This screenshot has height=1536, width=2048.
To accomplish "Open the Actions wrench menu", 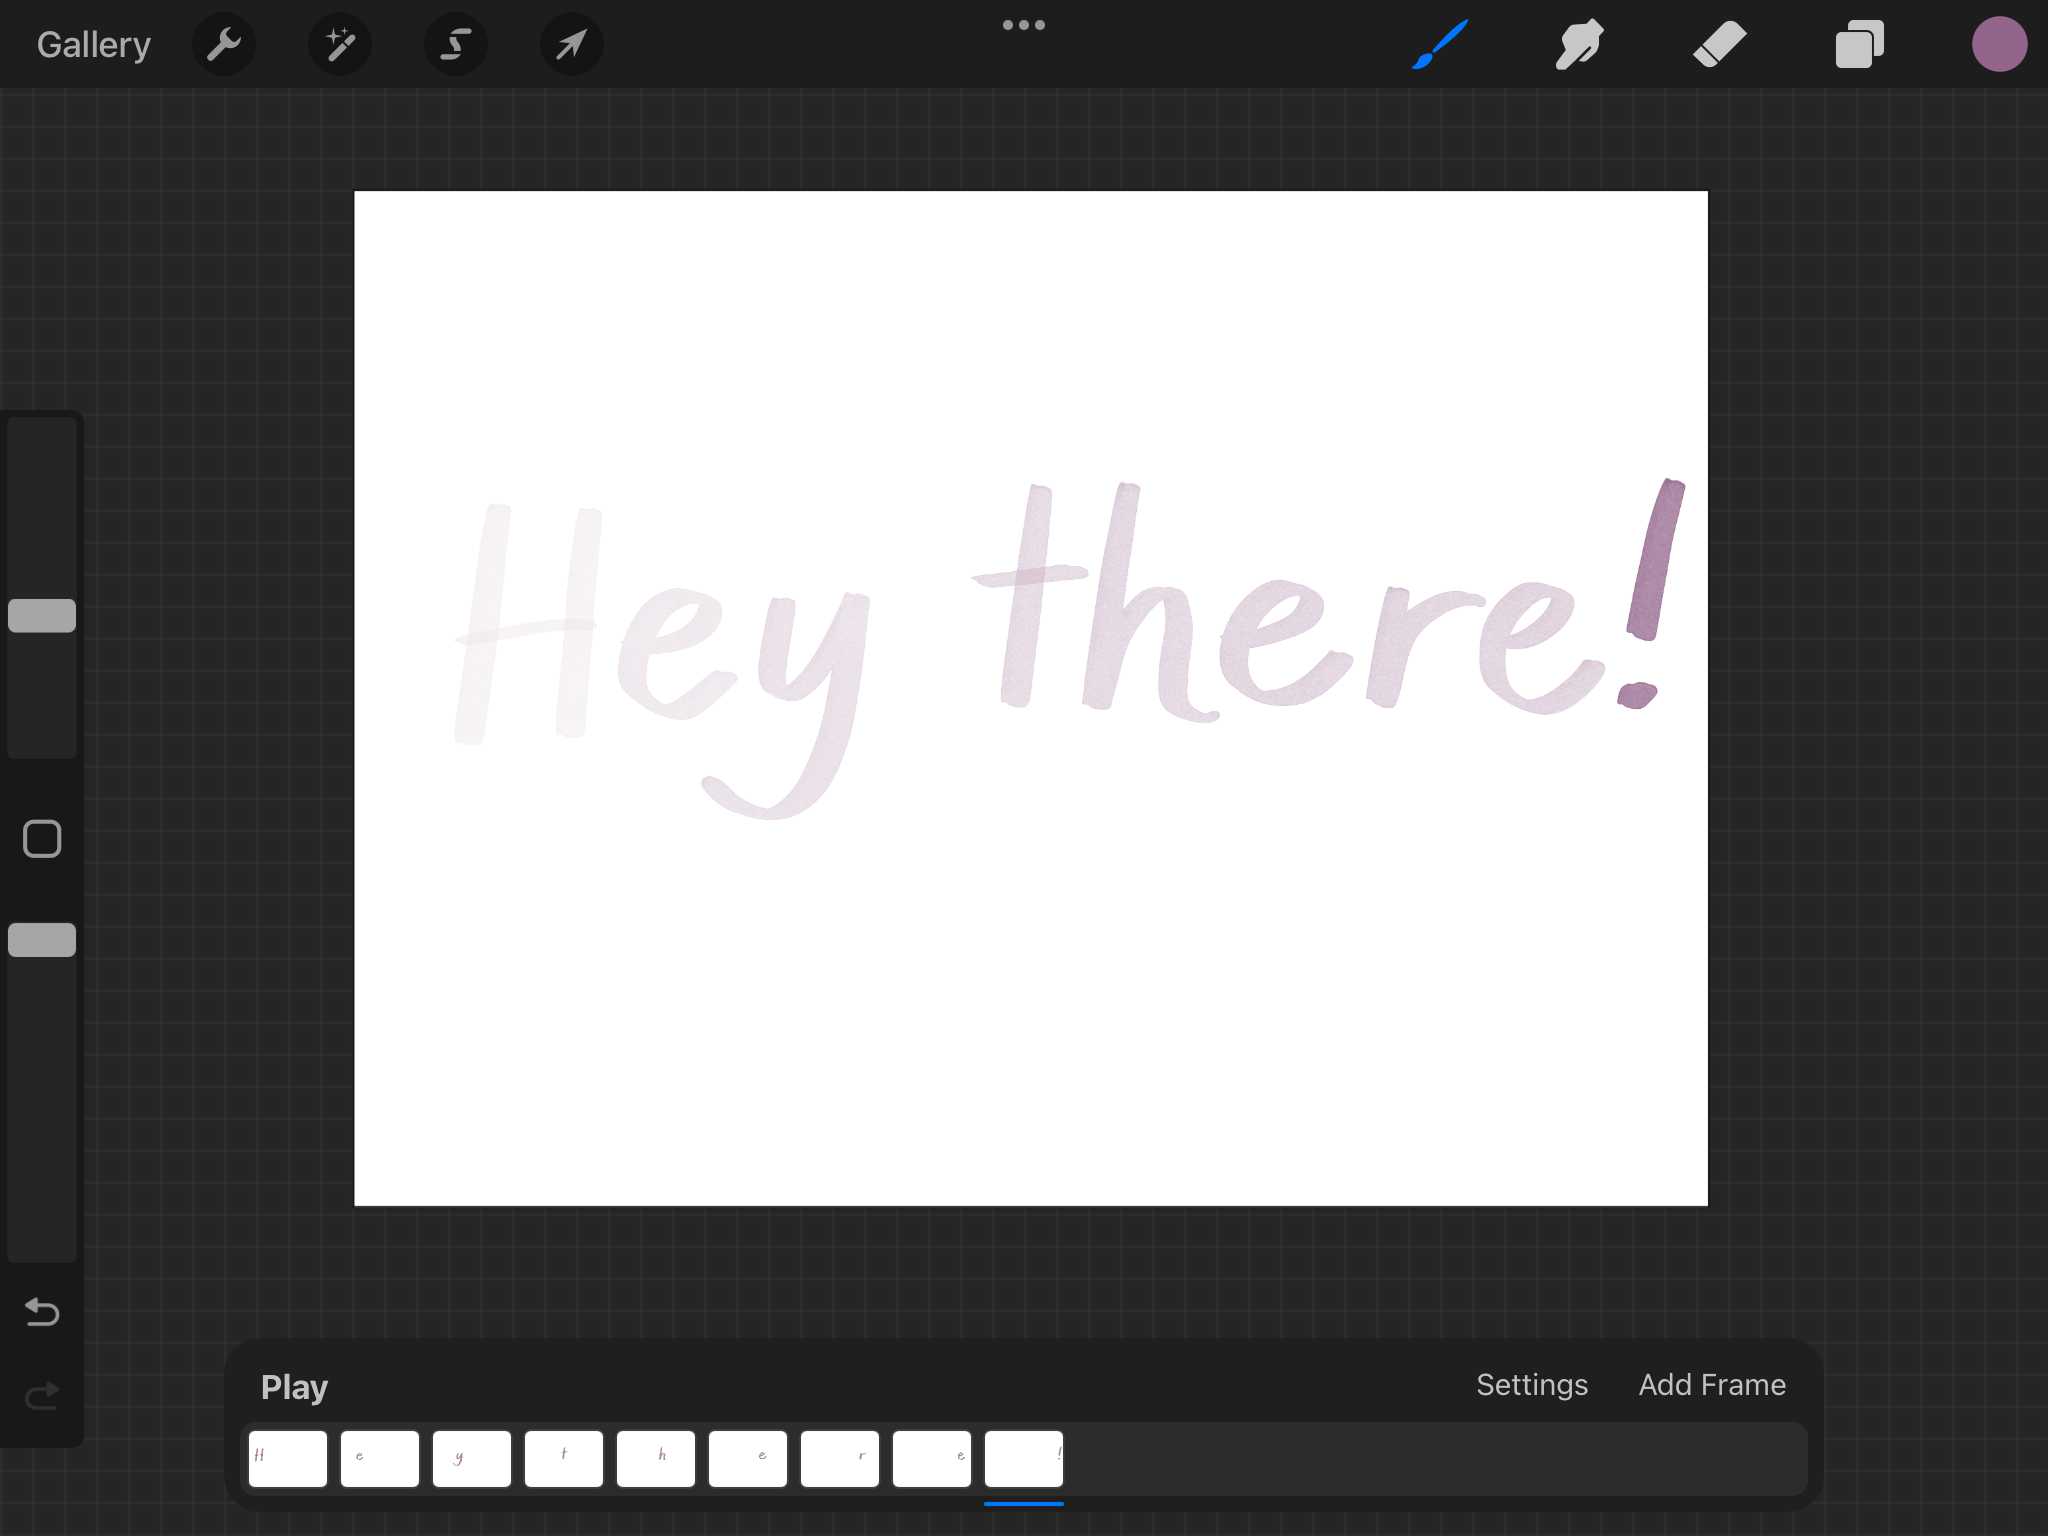I will [x=224, y=44].
